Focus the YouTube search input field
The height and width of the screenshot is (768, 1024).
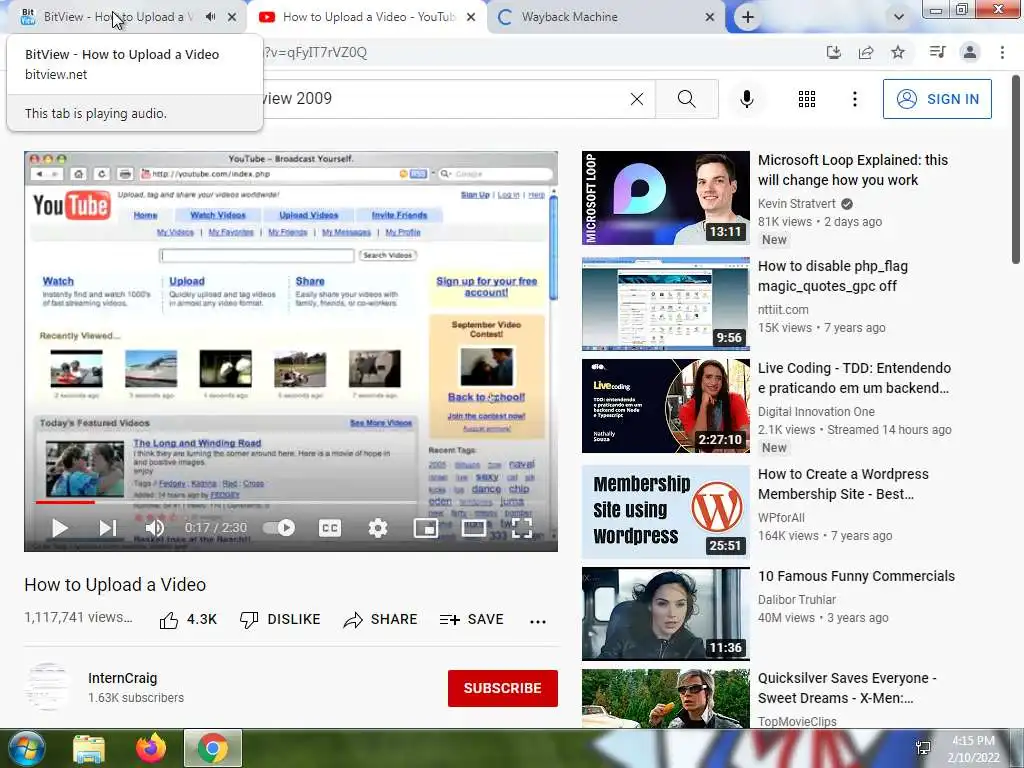[x=444, y=99]
